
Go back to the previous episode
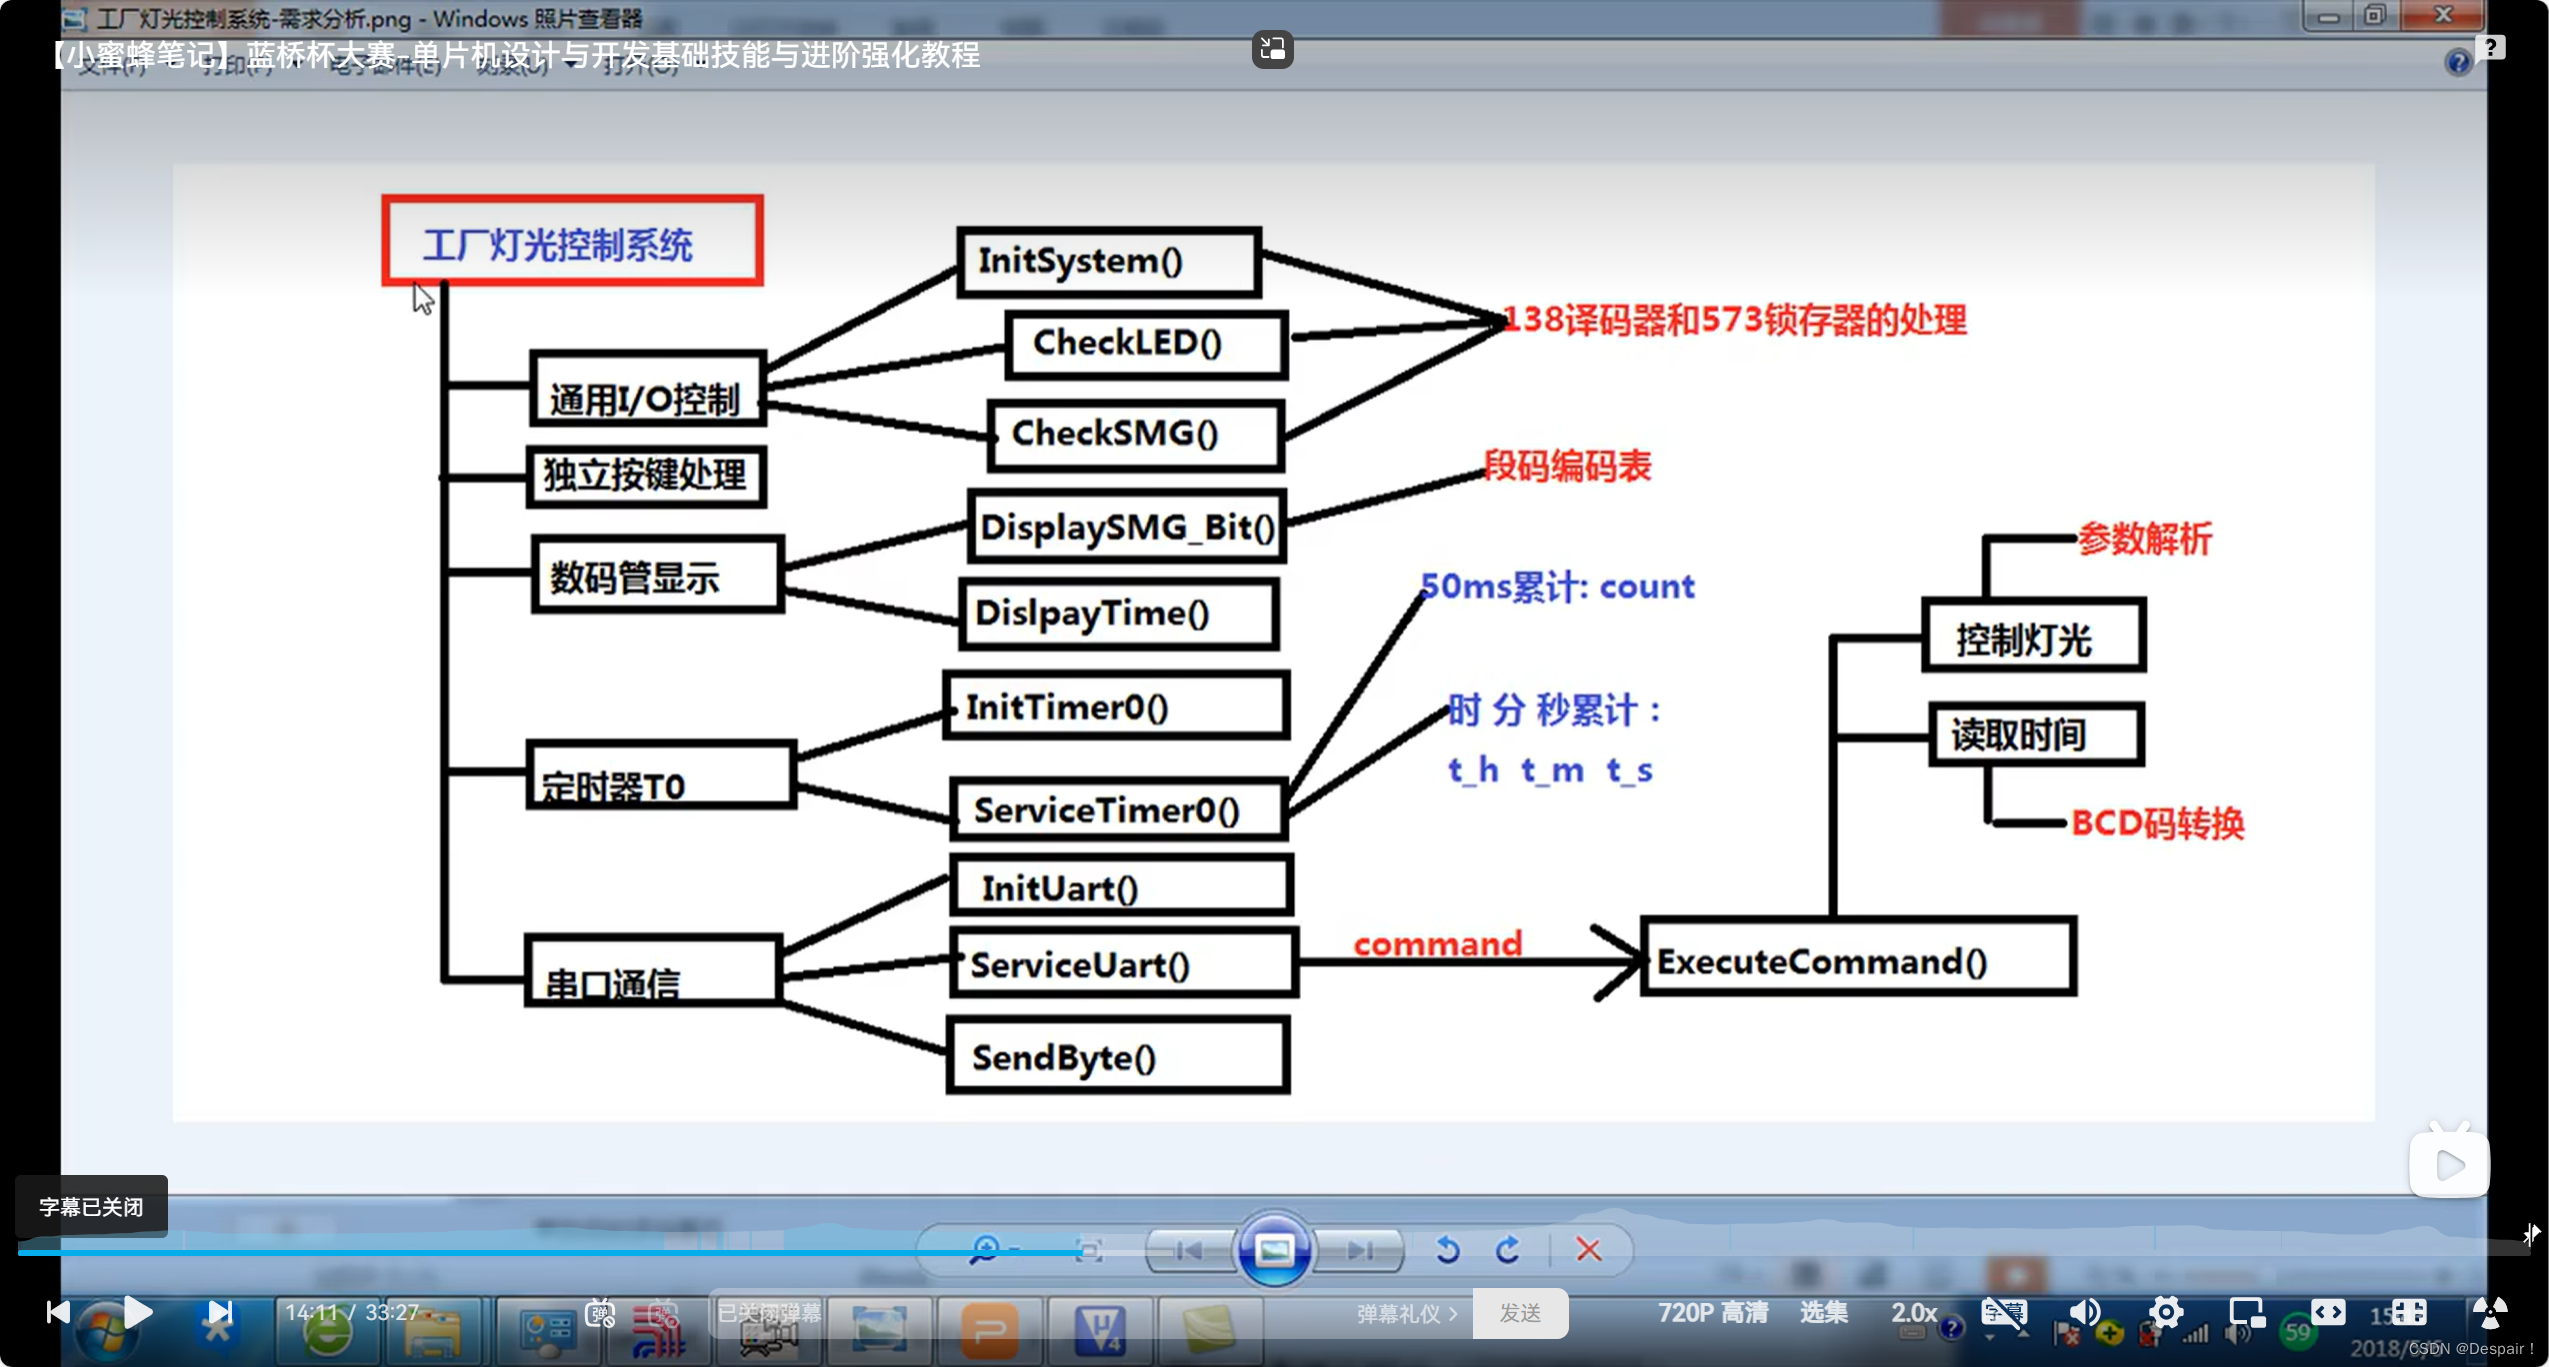pyautogui.click(x=58, y=1312)
